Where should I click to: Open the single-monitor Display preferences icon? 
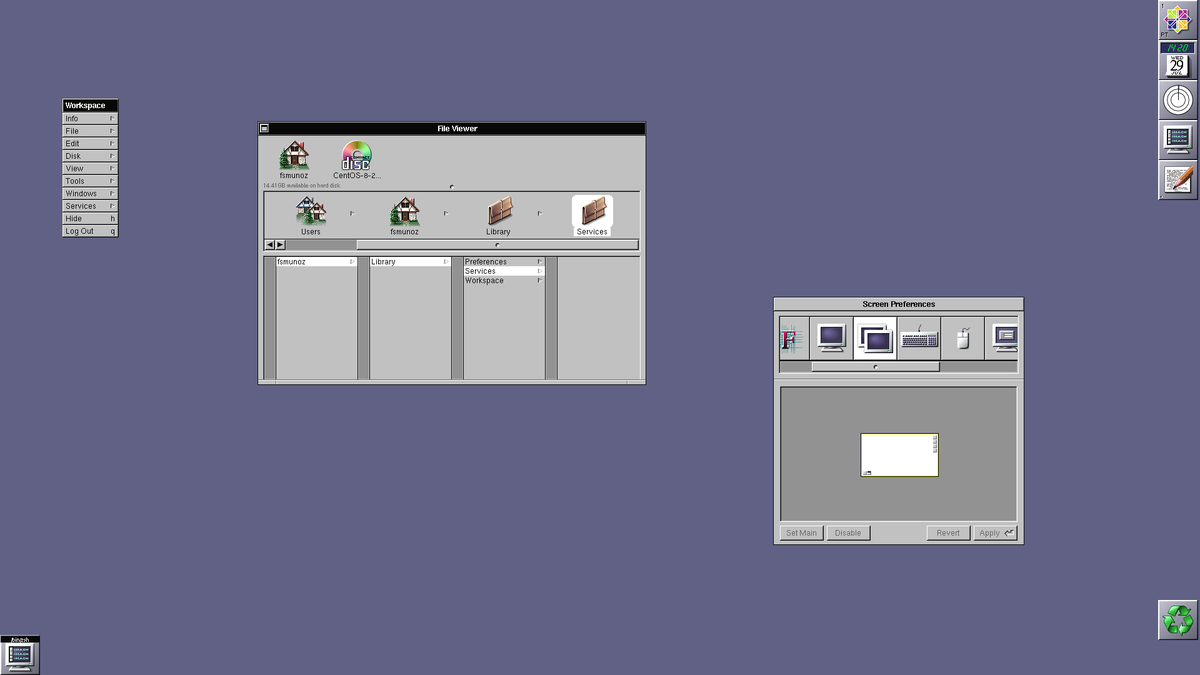click(x=832, y=338)
